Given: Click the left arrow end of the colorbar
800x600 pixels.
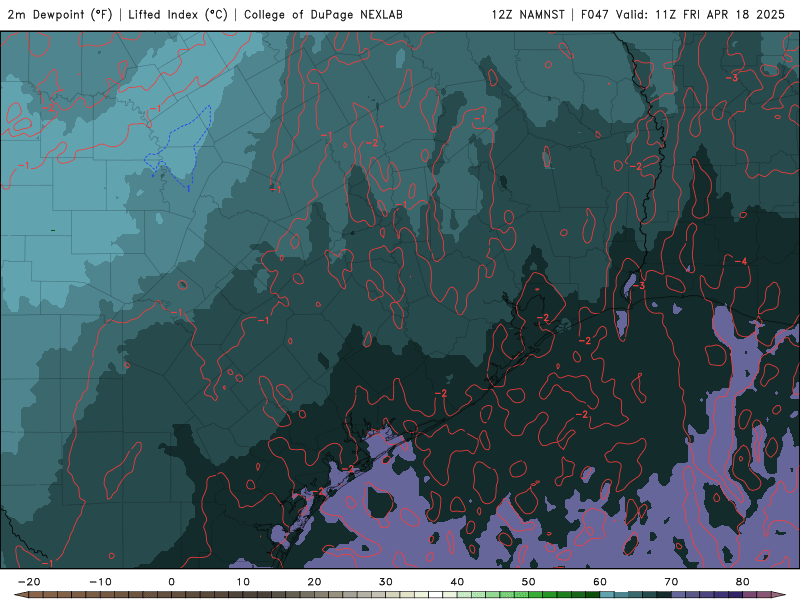Looking at the screenshot, I should [x=20, y=595].
